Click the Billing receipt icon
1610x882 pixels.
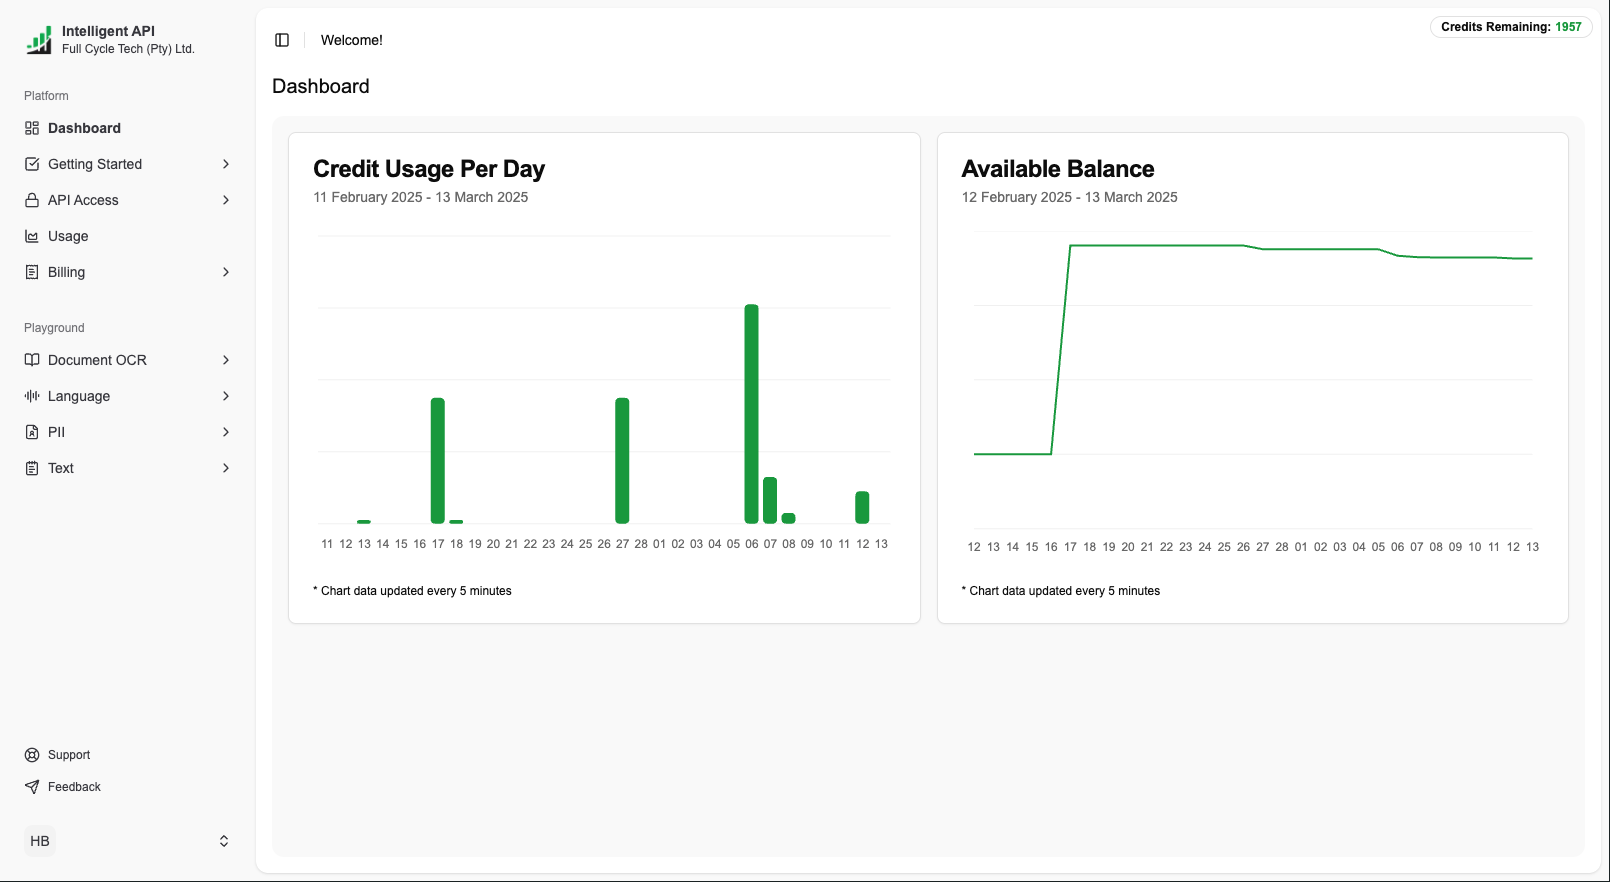click(x=32, y=272)
